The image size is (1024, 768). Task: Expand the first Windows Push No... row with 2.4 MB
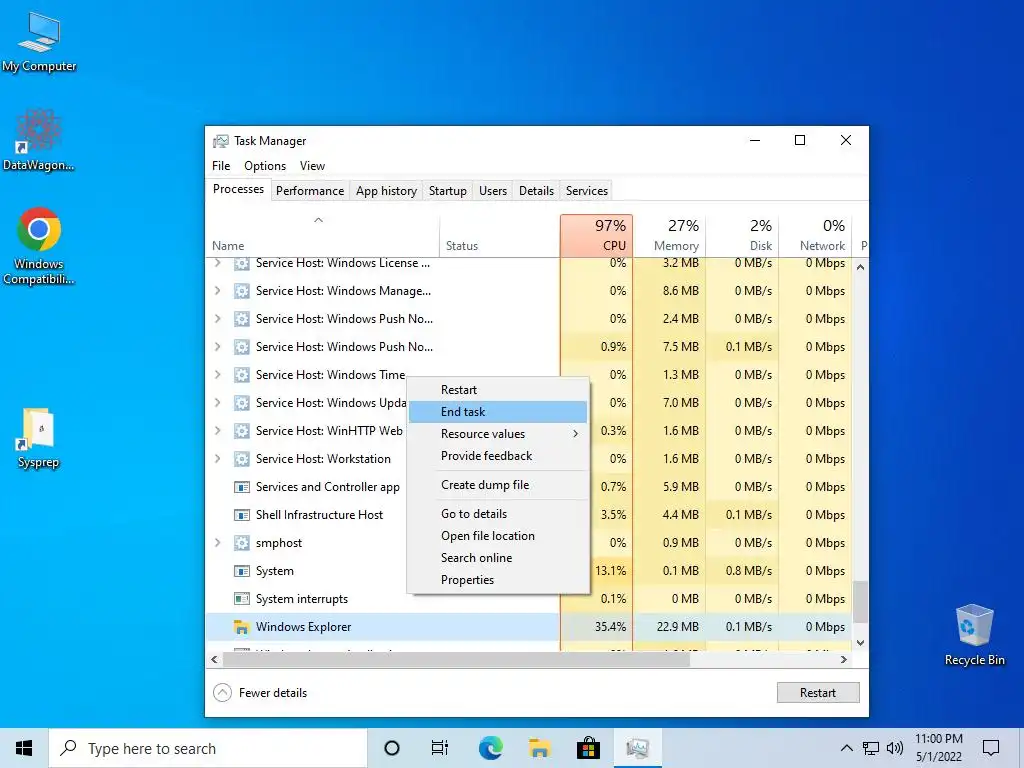(218, 319)
